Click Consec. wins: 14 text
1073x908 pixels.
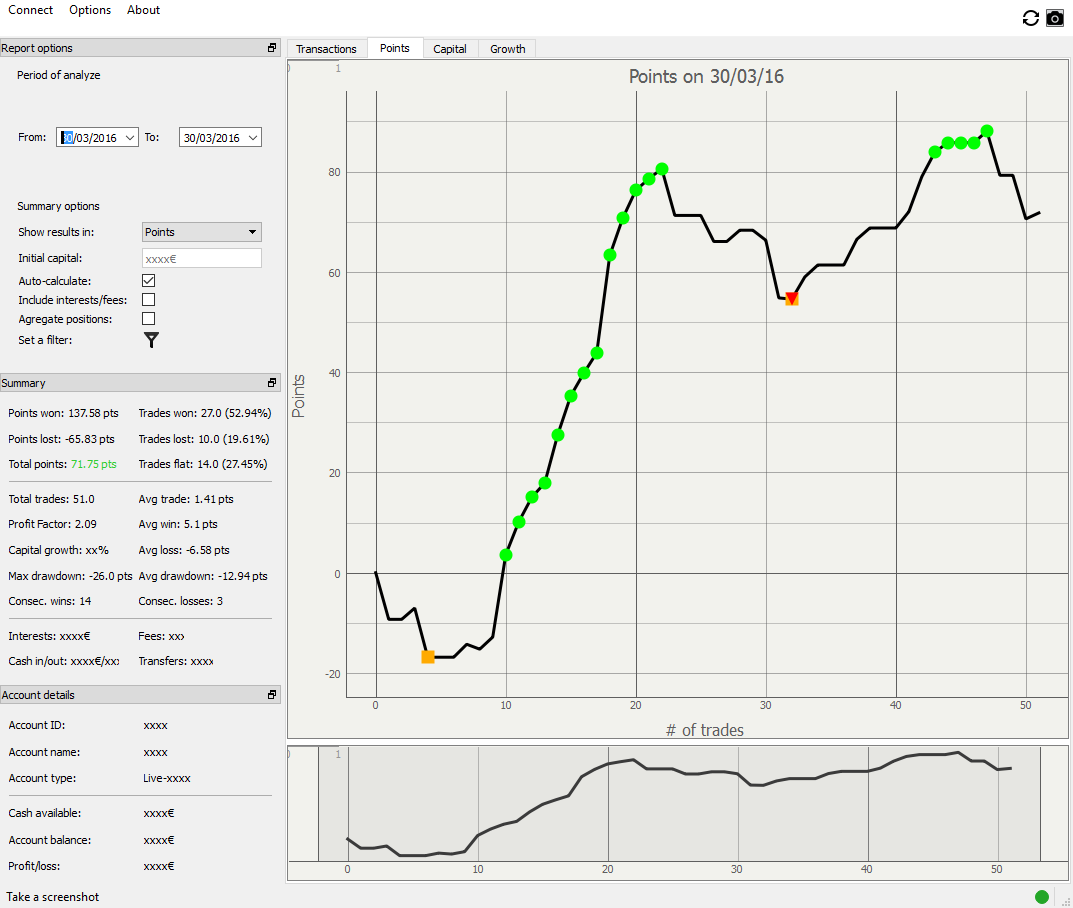click(x=49, y=601)
